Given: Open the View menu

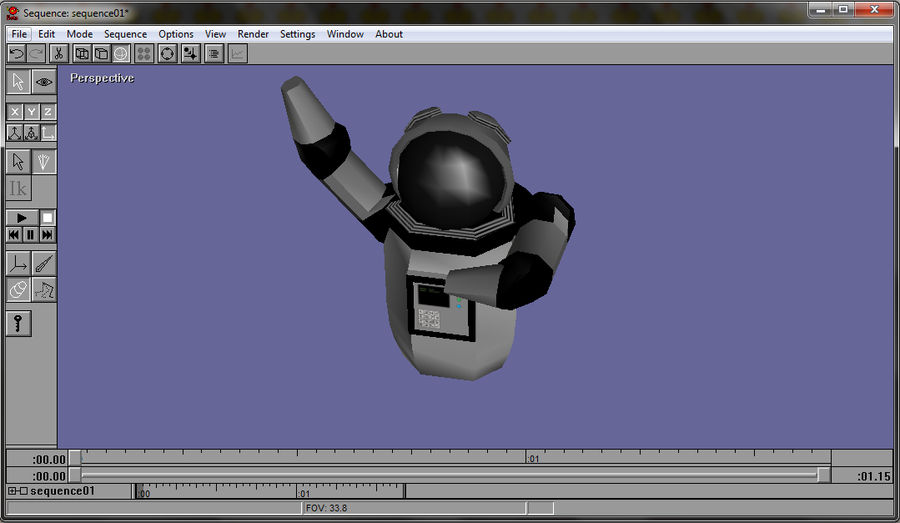Looking at the screenshot, I should (215, 34).
